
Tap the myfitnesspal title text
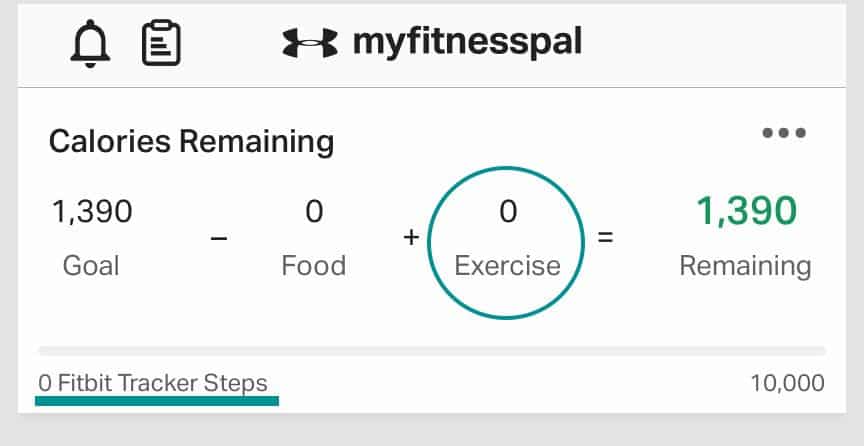[x=467, y=42]
